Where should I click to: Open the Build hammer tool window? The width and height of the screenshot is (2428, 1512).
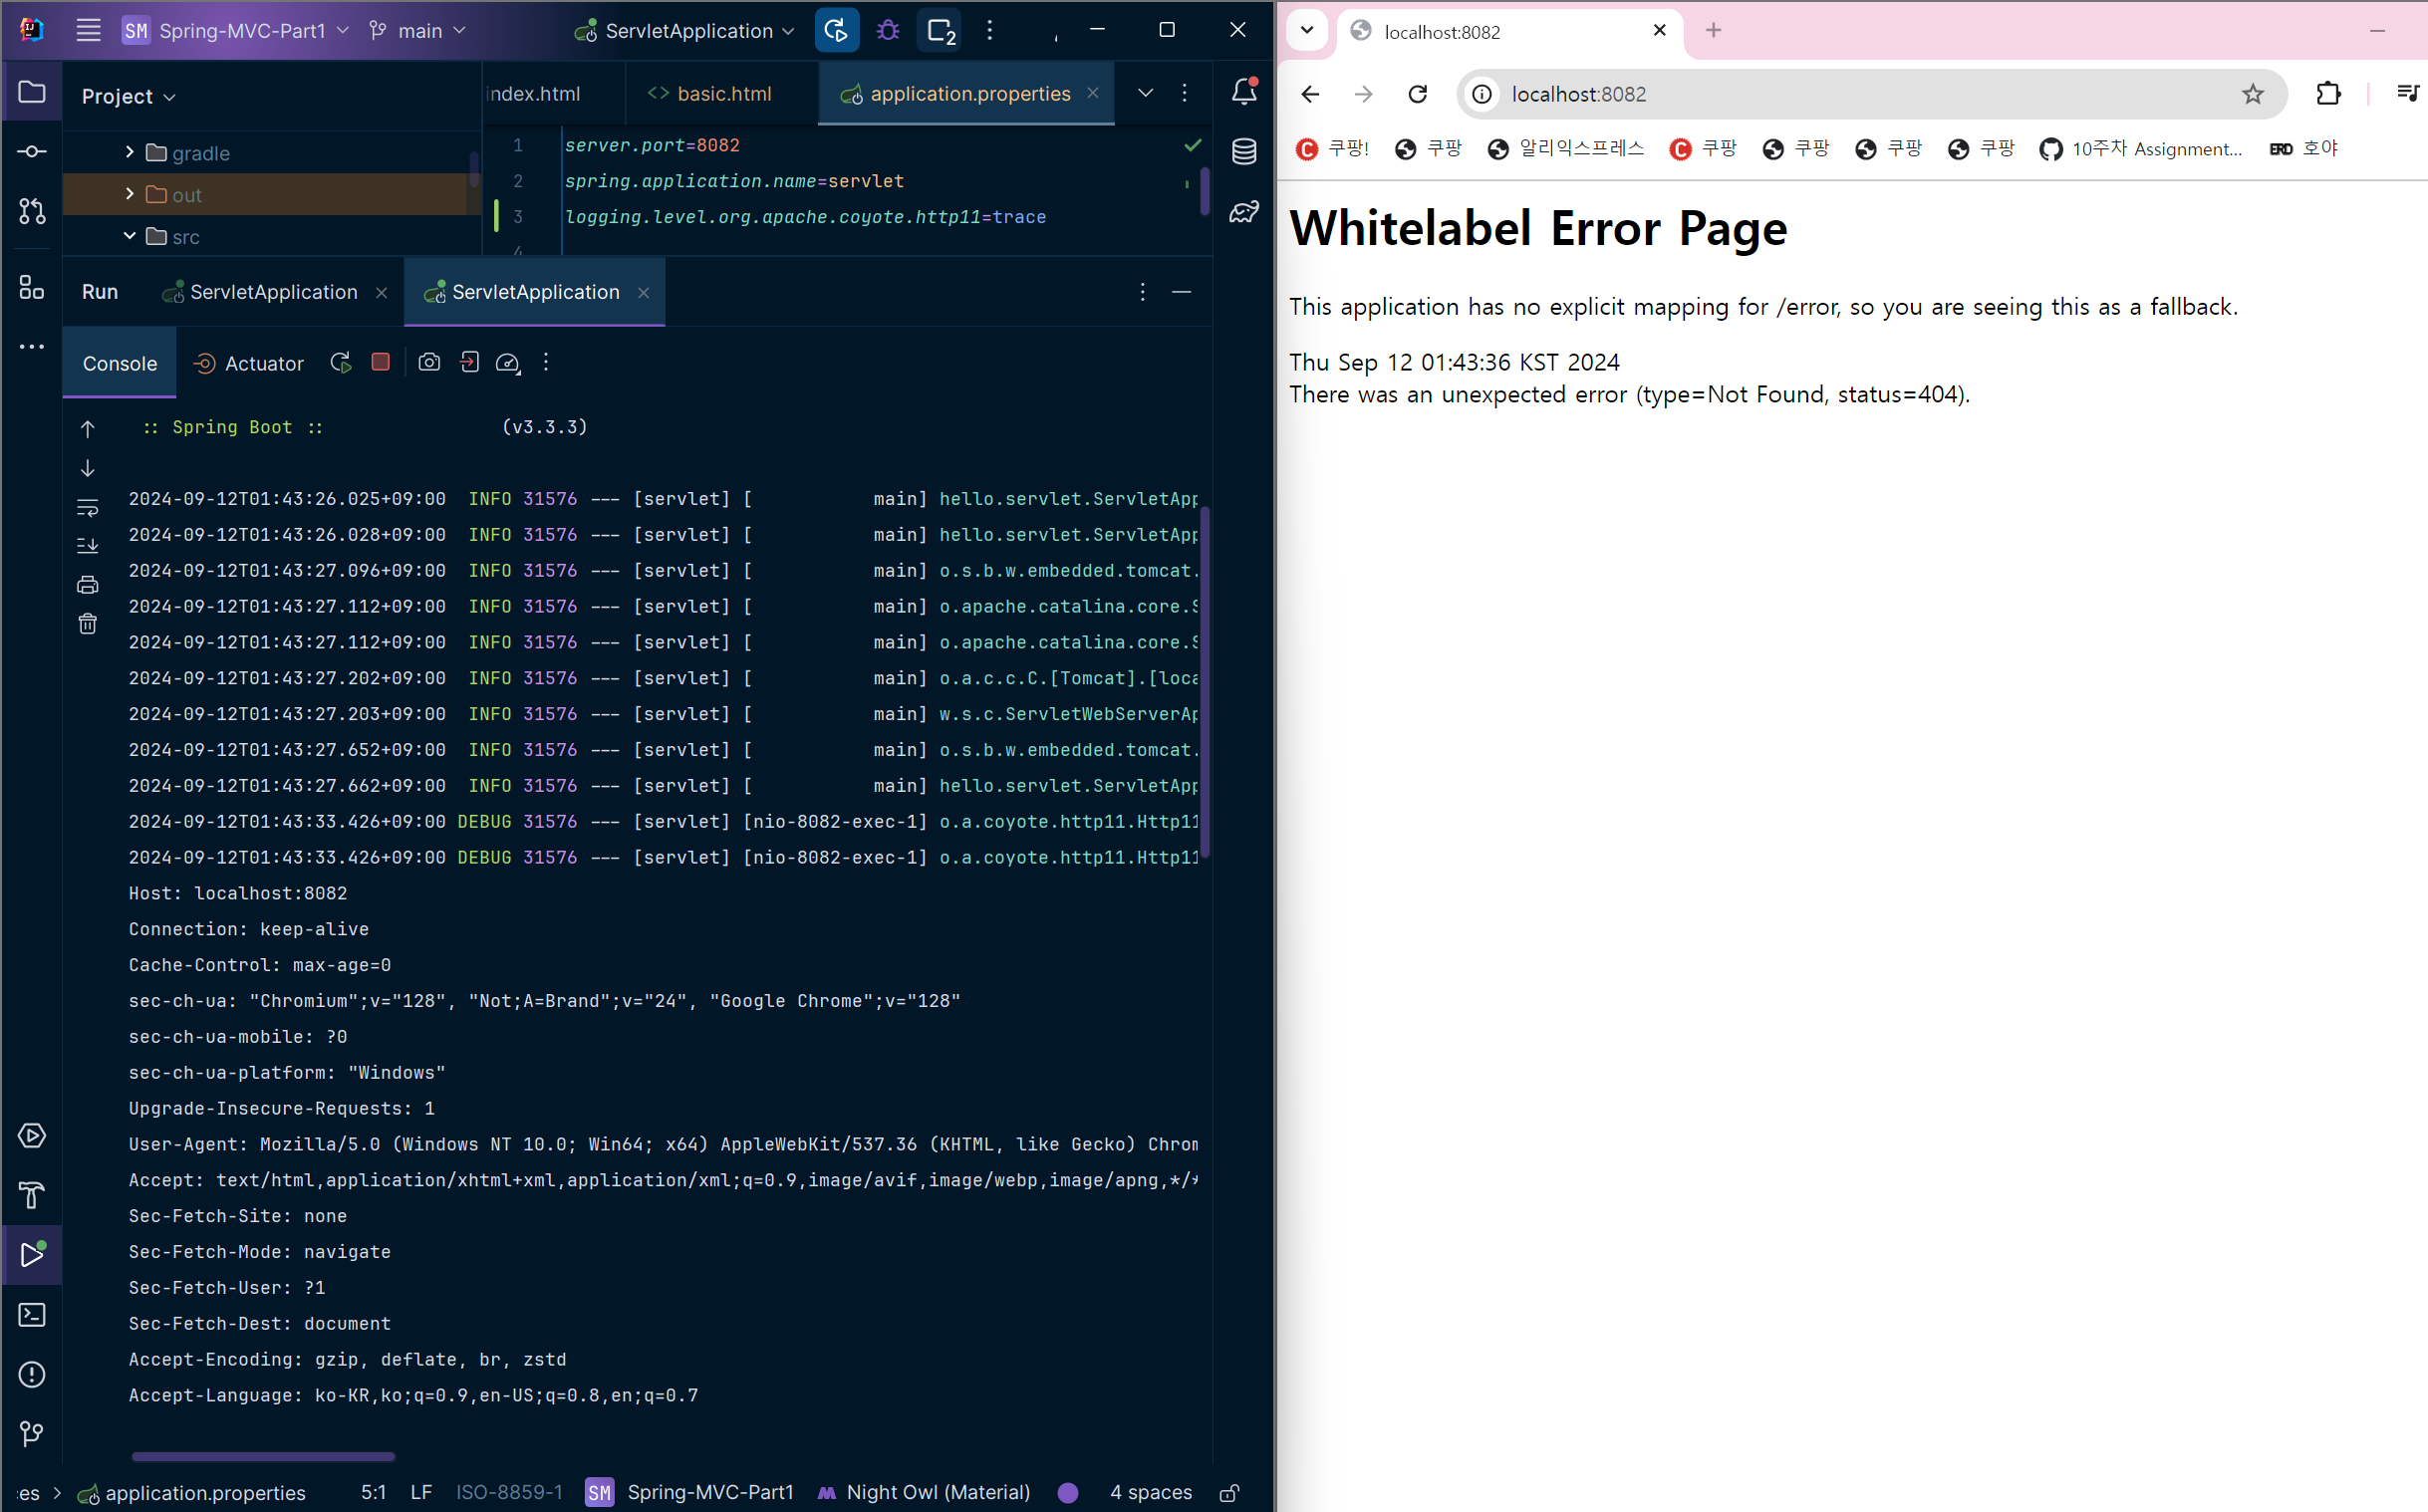point(32,1195)
